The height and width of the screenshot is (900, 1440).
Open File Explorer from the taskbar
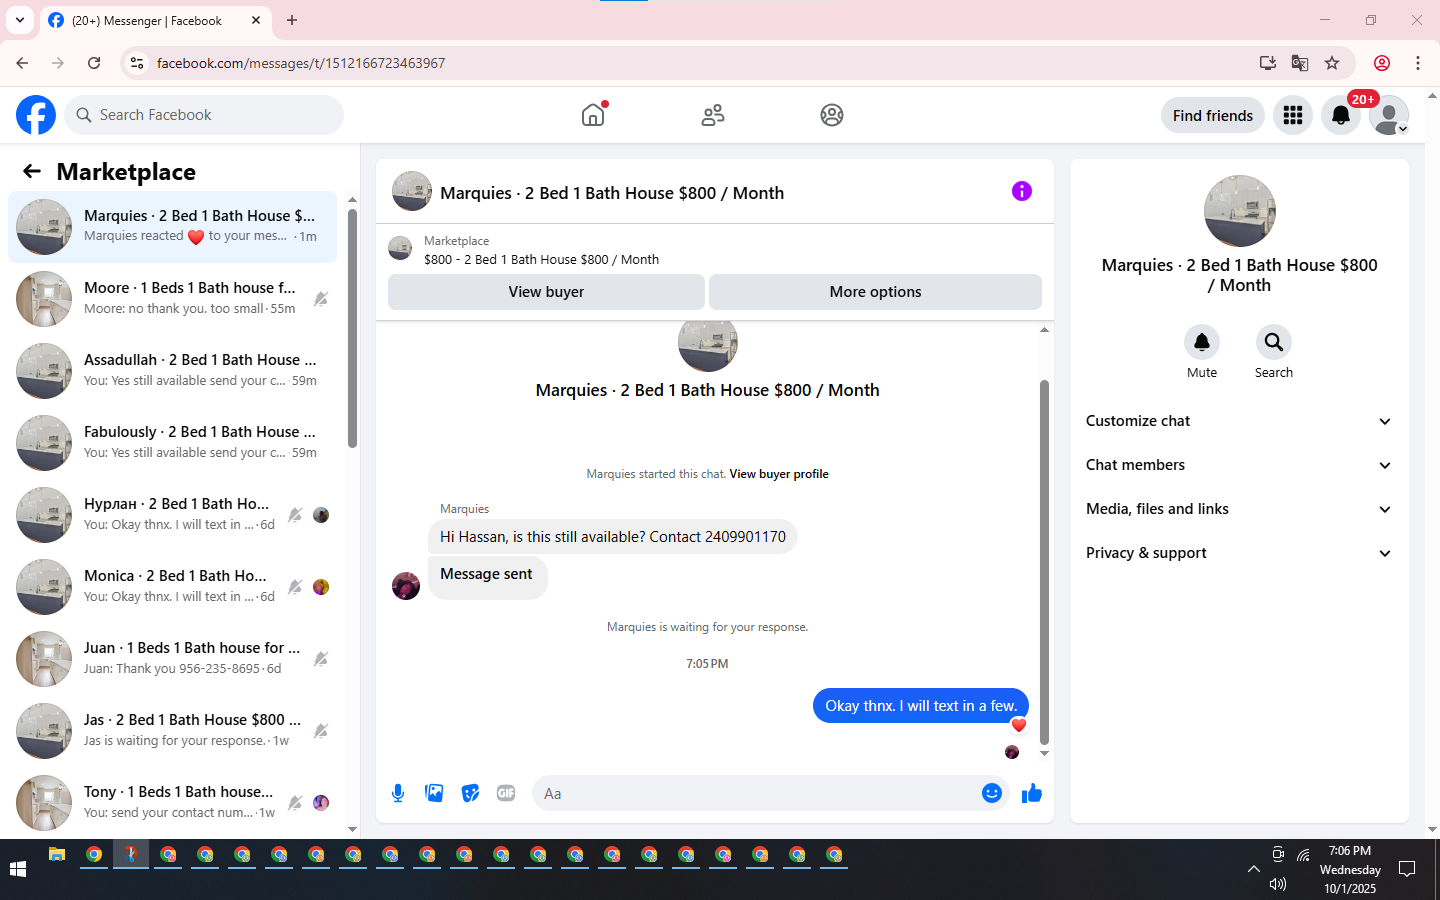tap(57, 855)
